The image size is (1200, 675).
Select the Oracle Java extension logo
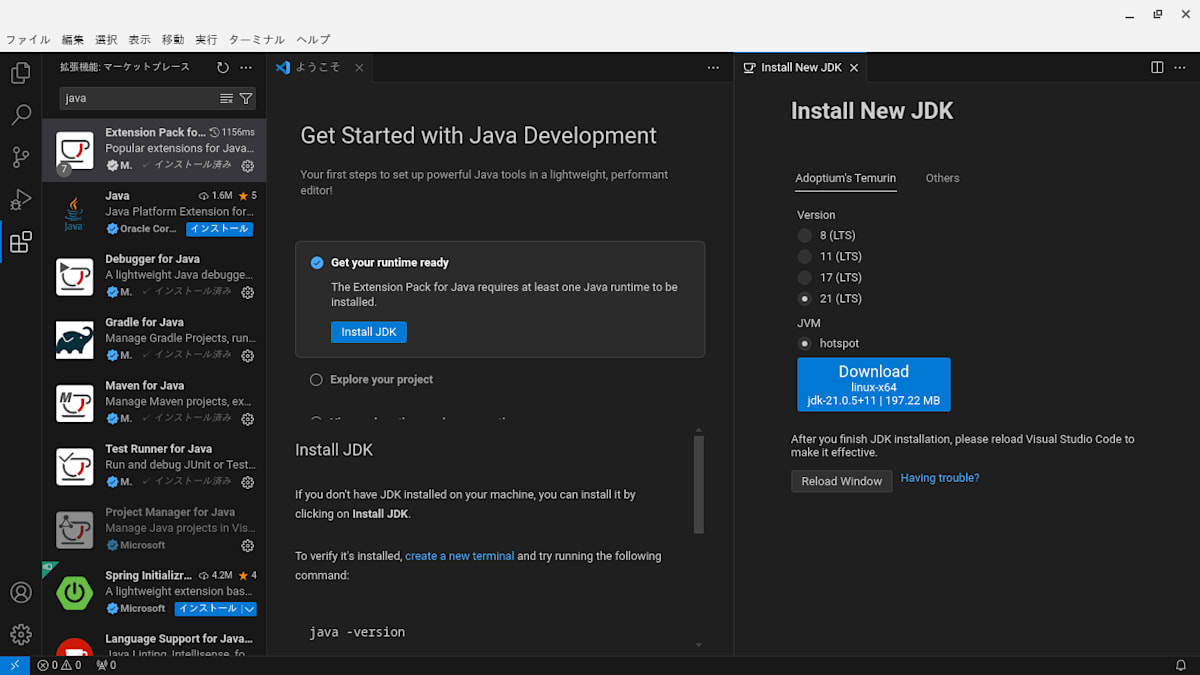(x=74, y=213)
